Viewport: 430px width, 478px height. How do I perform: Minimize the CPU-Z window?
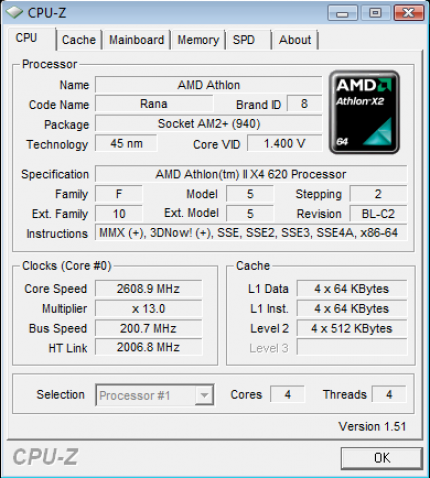(342, 13)
